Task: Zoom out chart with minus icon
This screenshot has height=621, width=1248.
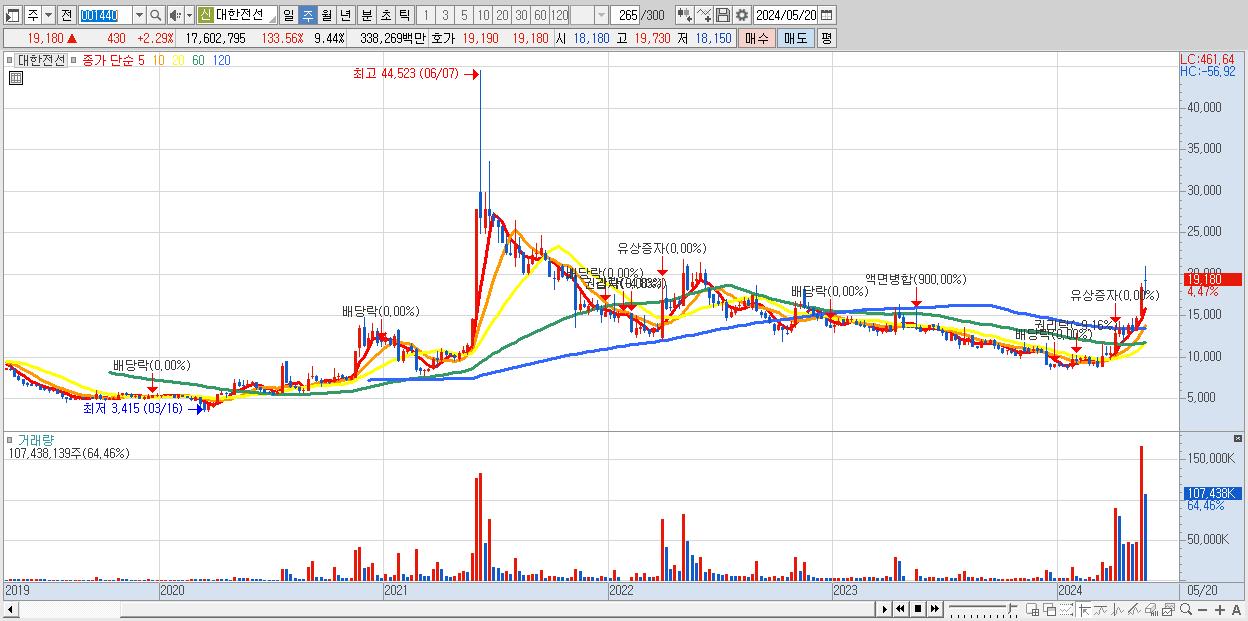Action: coord(1202,609)
